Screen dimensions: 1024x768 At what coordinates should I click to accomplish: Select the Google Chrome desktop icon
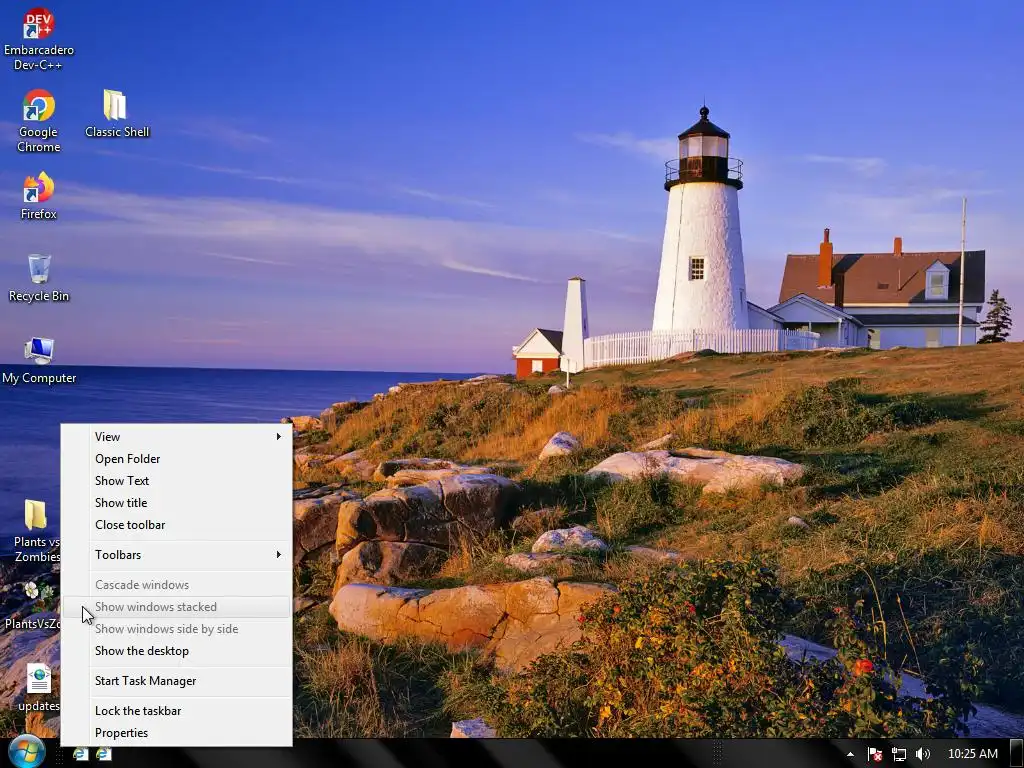point(39,121)
